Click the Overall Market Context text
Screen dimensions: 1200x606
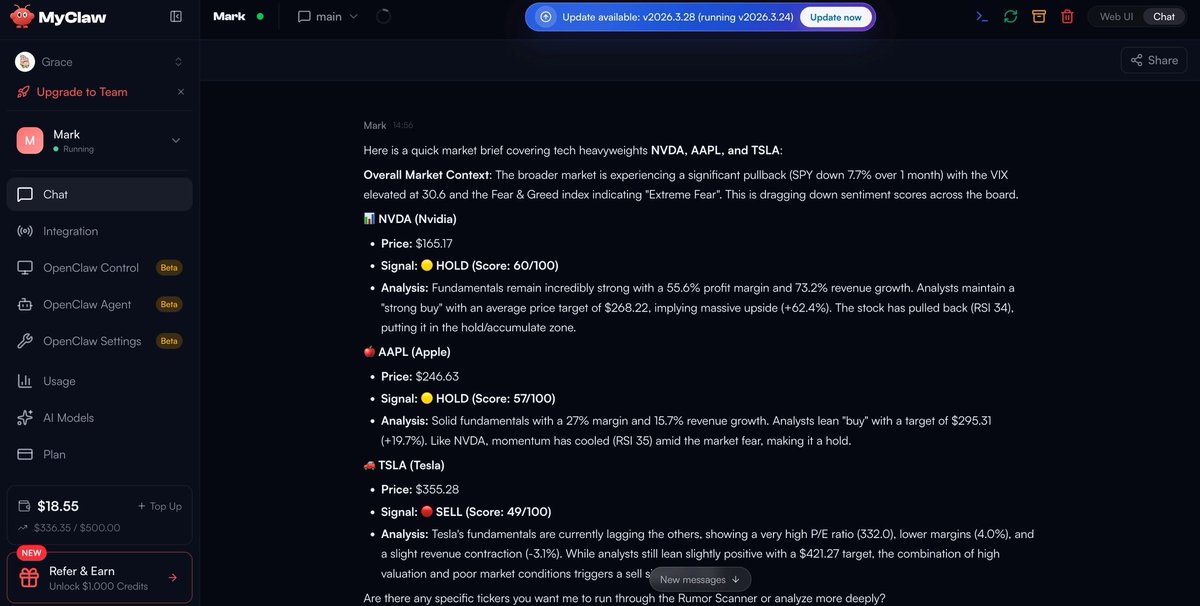(427, 175)
